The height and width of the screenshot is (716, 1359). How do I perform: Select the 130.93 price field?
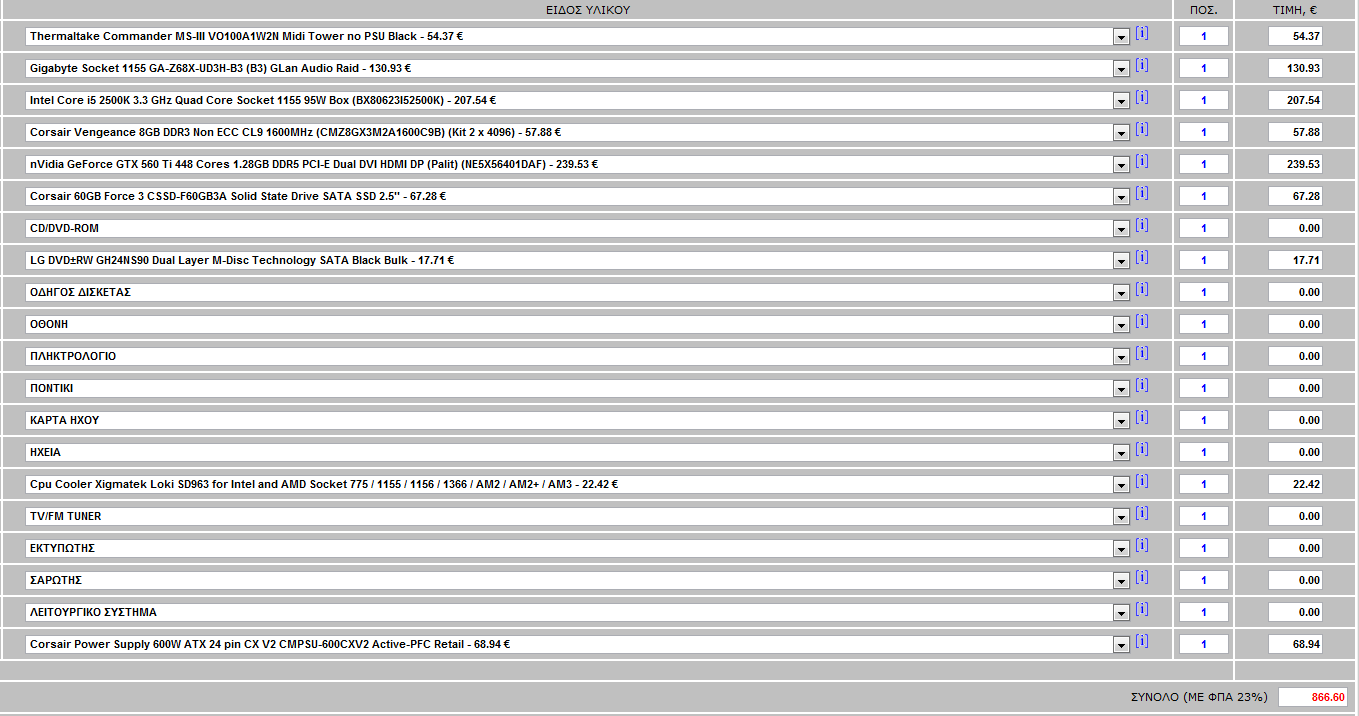[1295, 68]
